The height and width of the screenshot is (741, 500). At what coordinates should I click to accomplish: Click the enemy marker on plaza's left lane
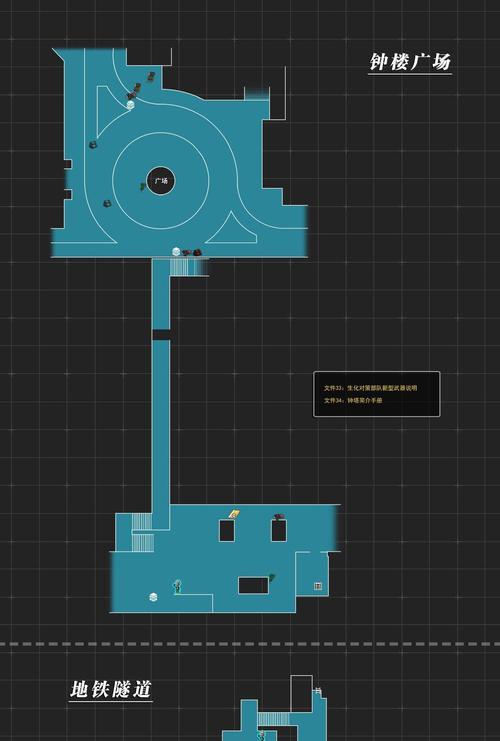click(x=93, y=144)
